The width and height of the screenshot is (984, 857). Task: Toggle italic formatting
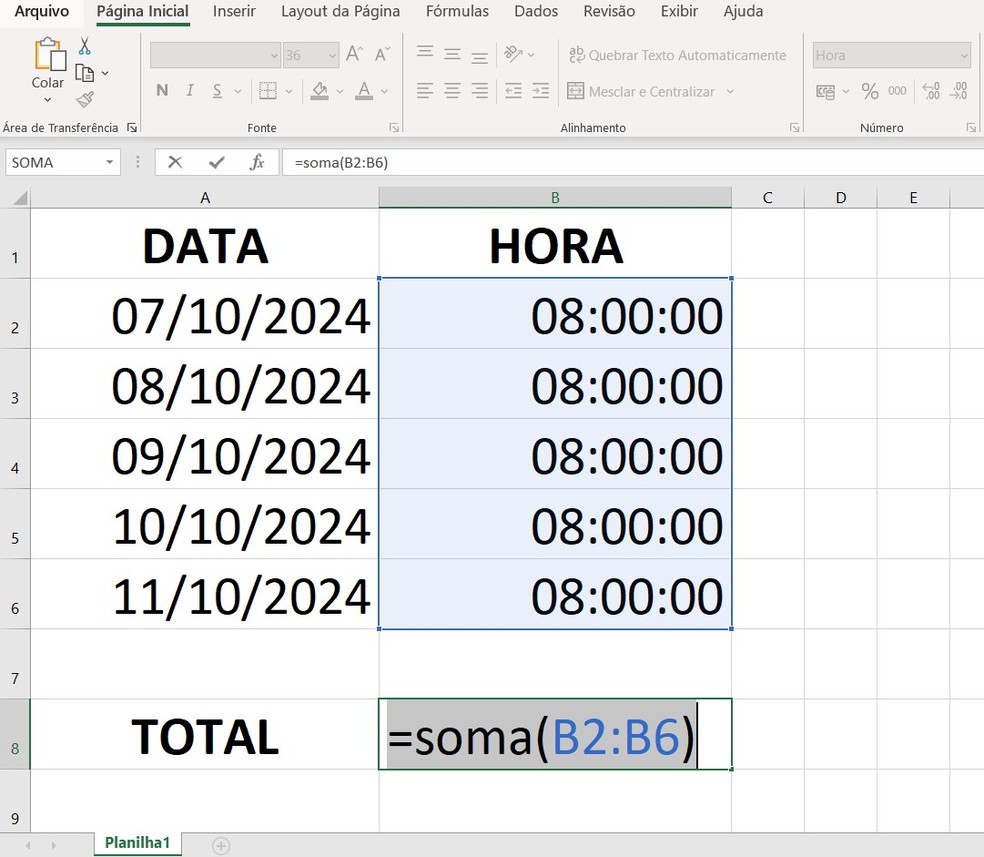(189, 90)
